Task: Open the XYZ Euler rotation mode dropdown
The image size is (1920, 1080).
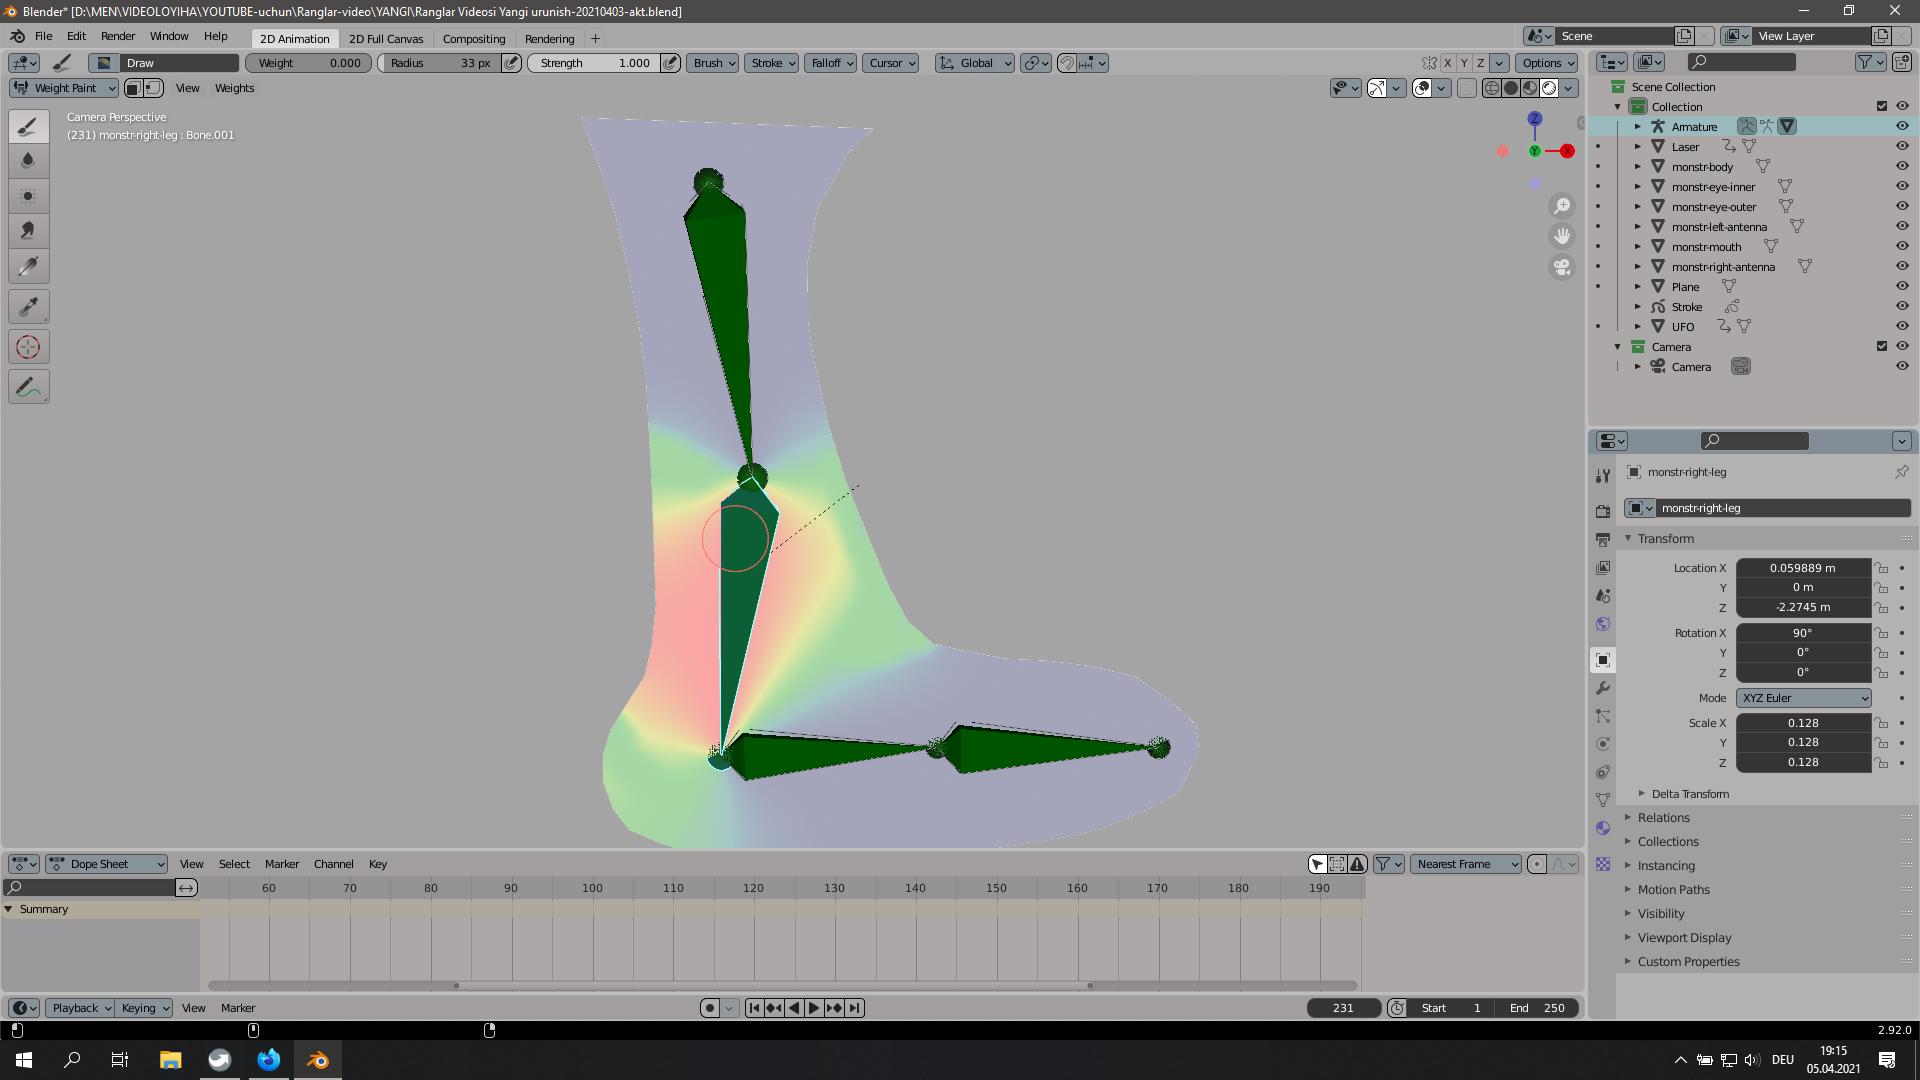Action: pos(1804,698)
